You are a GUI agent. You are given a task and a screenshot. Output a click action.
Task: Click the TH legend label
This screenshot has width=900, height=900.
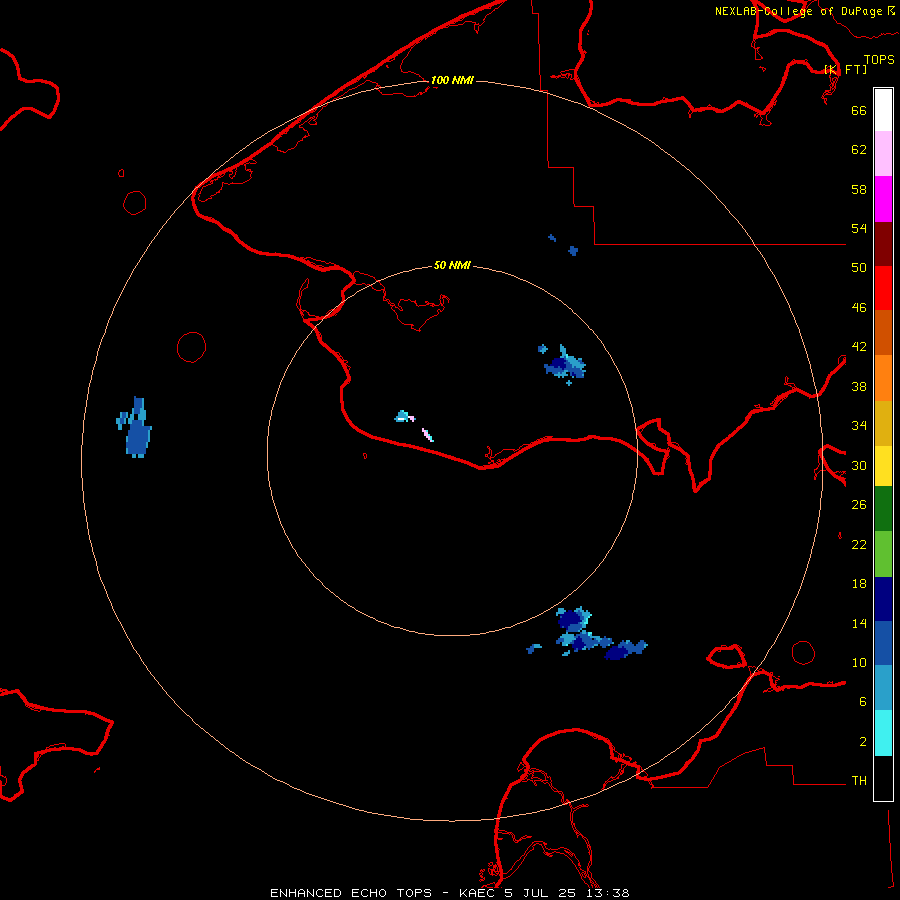coord(859,781)
